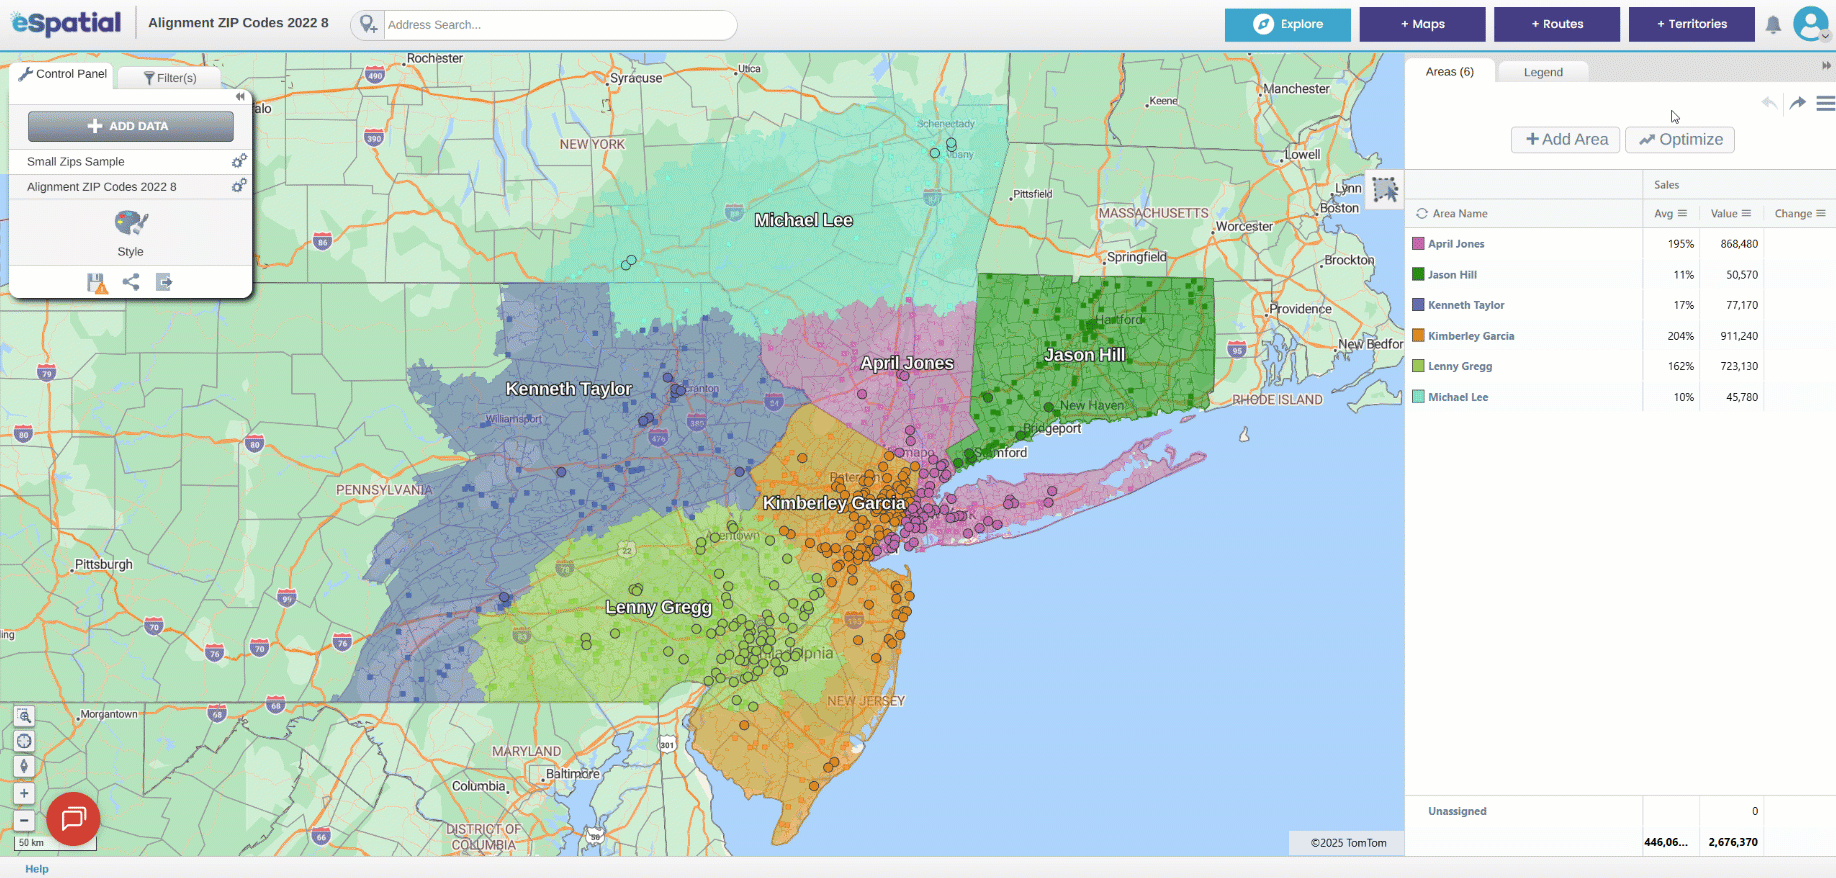
Task: Click the Jason Hill territory label on map
Action: pyautogui.click(x=1085, y=355)
